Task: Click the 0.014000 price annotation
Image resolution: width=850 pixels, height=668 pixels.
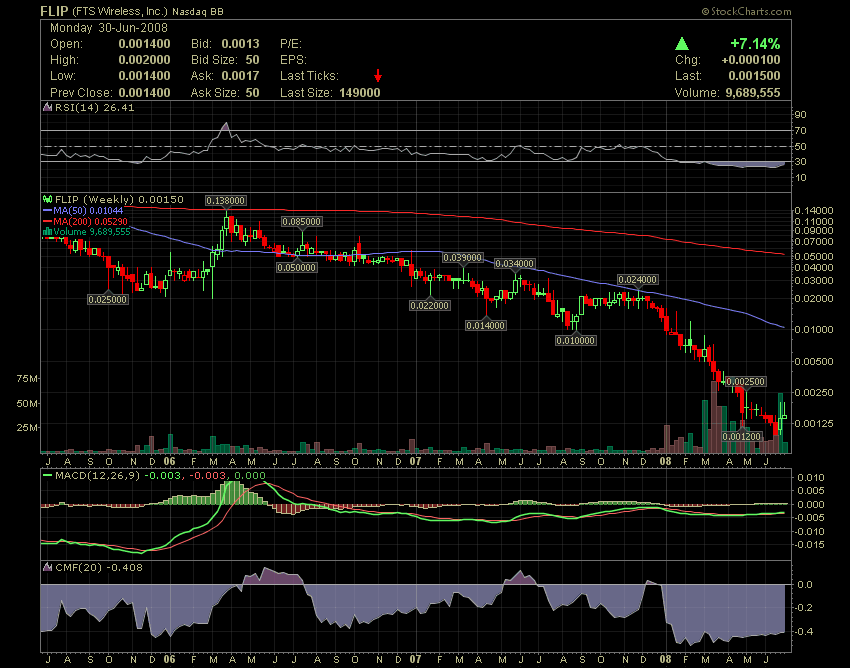Action: (x=486, y=325)
